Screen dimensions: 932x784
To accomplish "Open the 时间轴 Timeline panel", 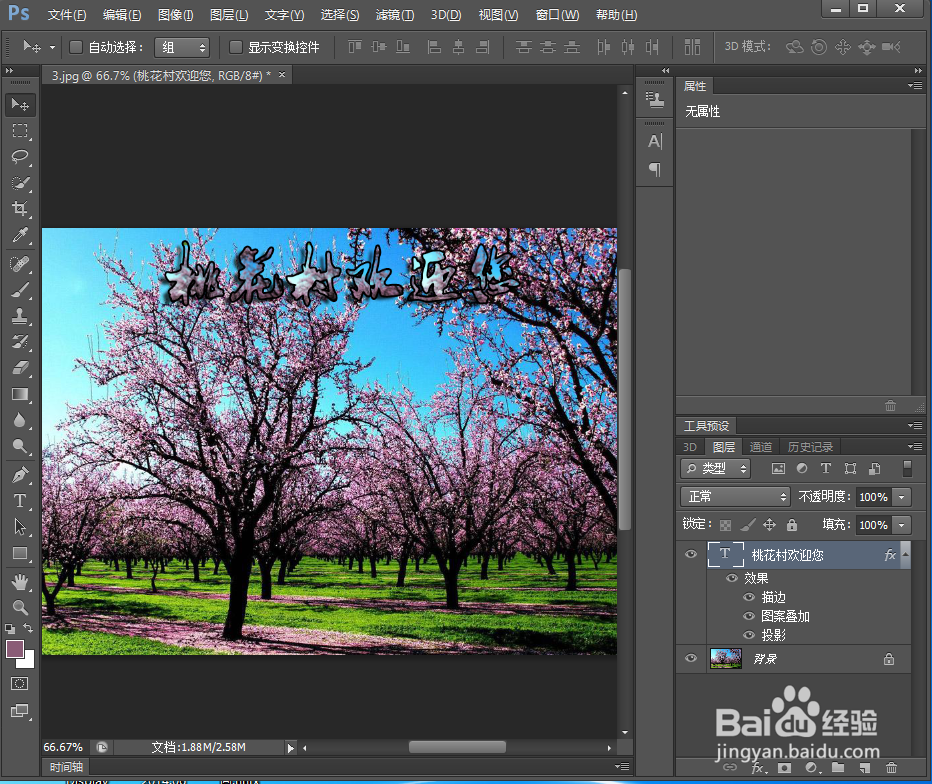I will 67,767.
